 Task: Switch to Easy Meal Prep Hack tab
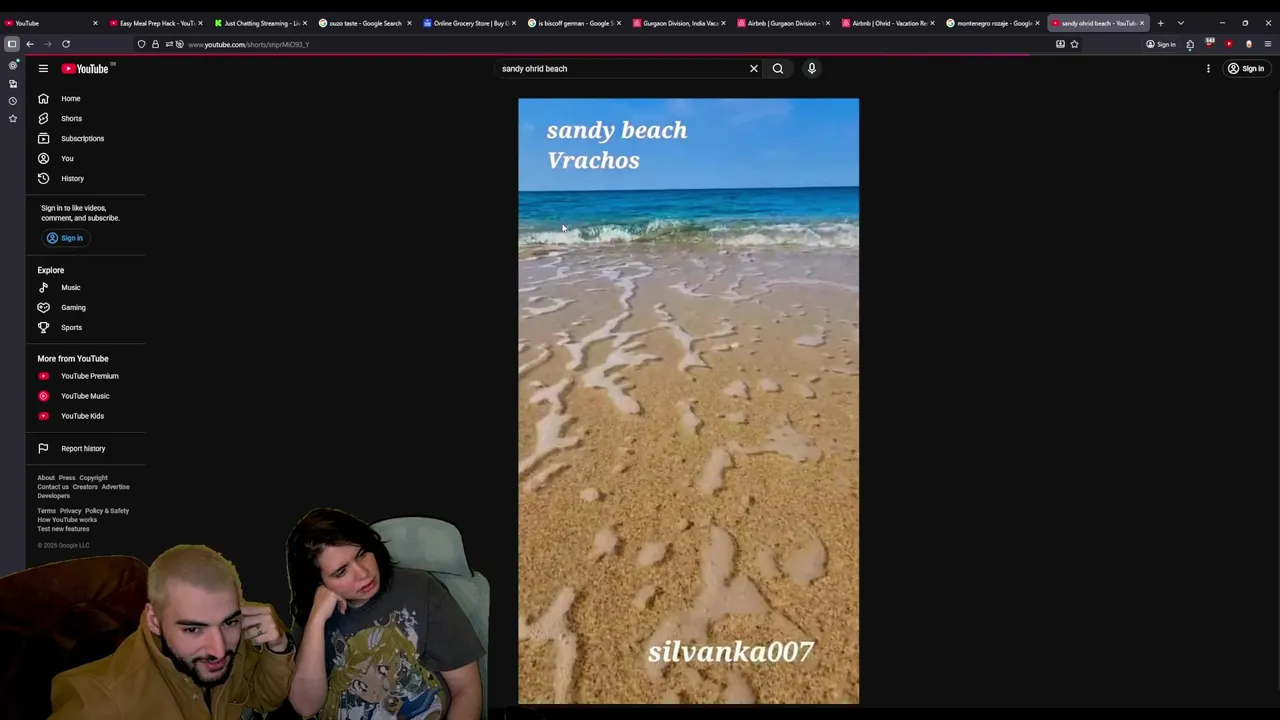(155, 23)
